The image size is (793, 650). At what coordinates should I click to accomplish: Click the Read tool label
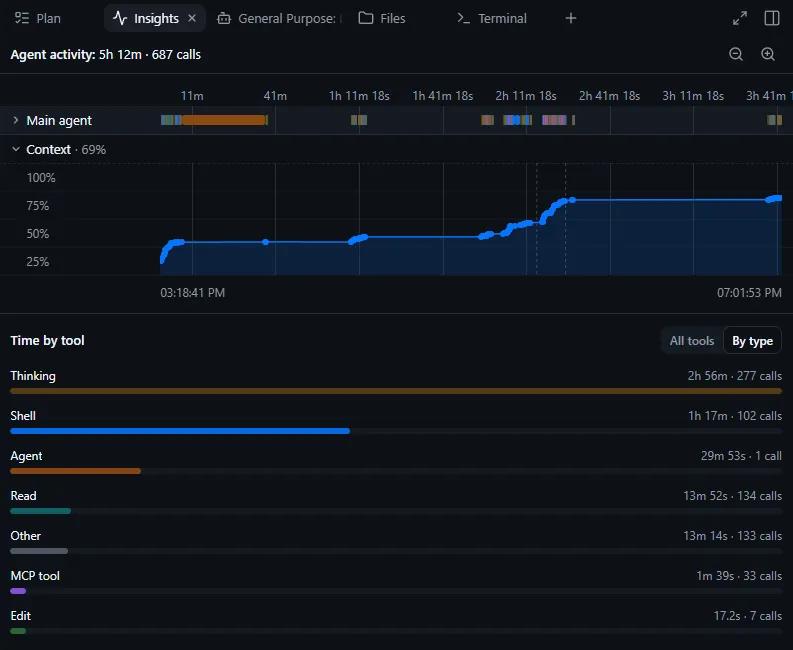(23, 496)
